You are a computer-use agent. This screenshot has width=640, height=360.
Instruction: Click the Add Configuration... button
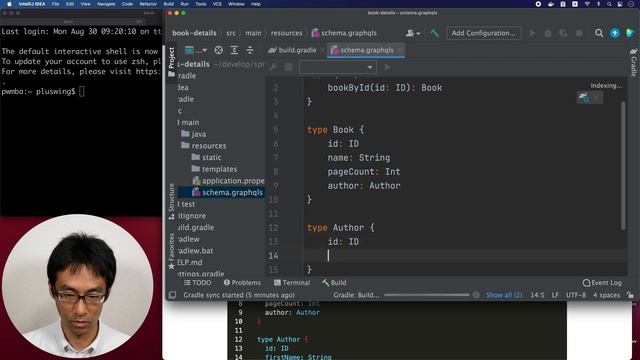coord(484,33)
